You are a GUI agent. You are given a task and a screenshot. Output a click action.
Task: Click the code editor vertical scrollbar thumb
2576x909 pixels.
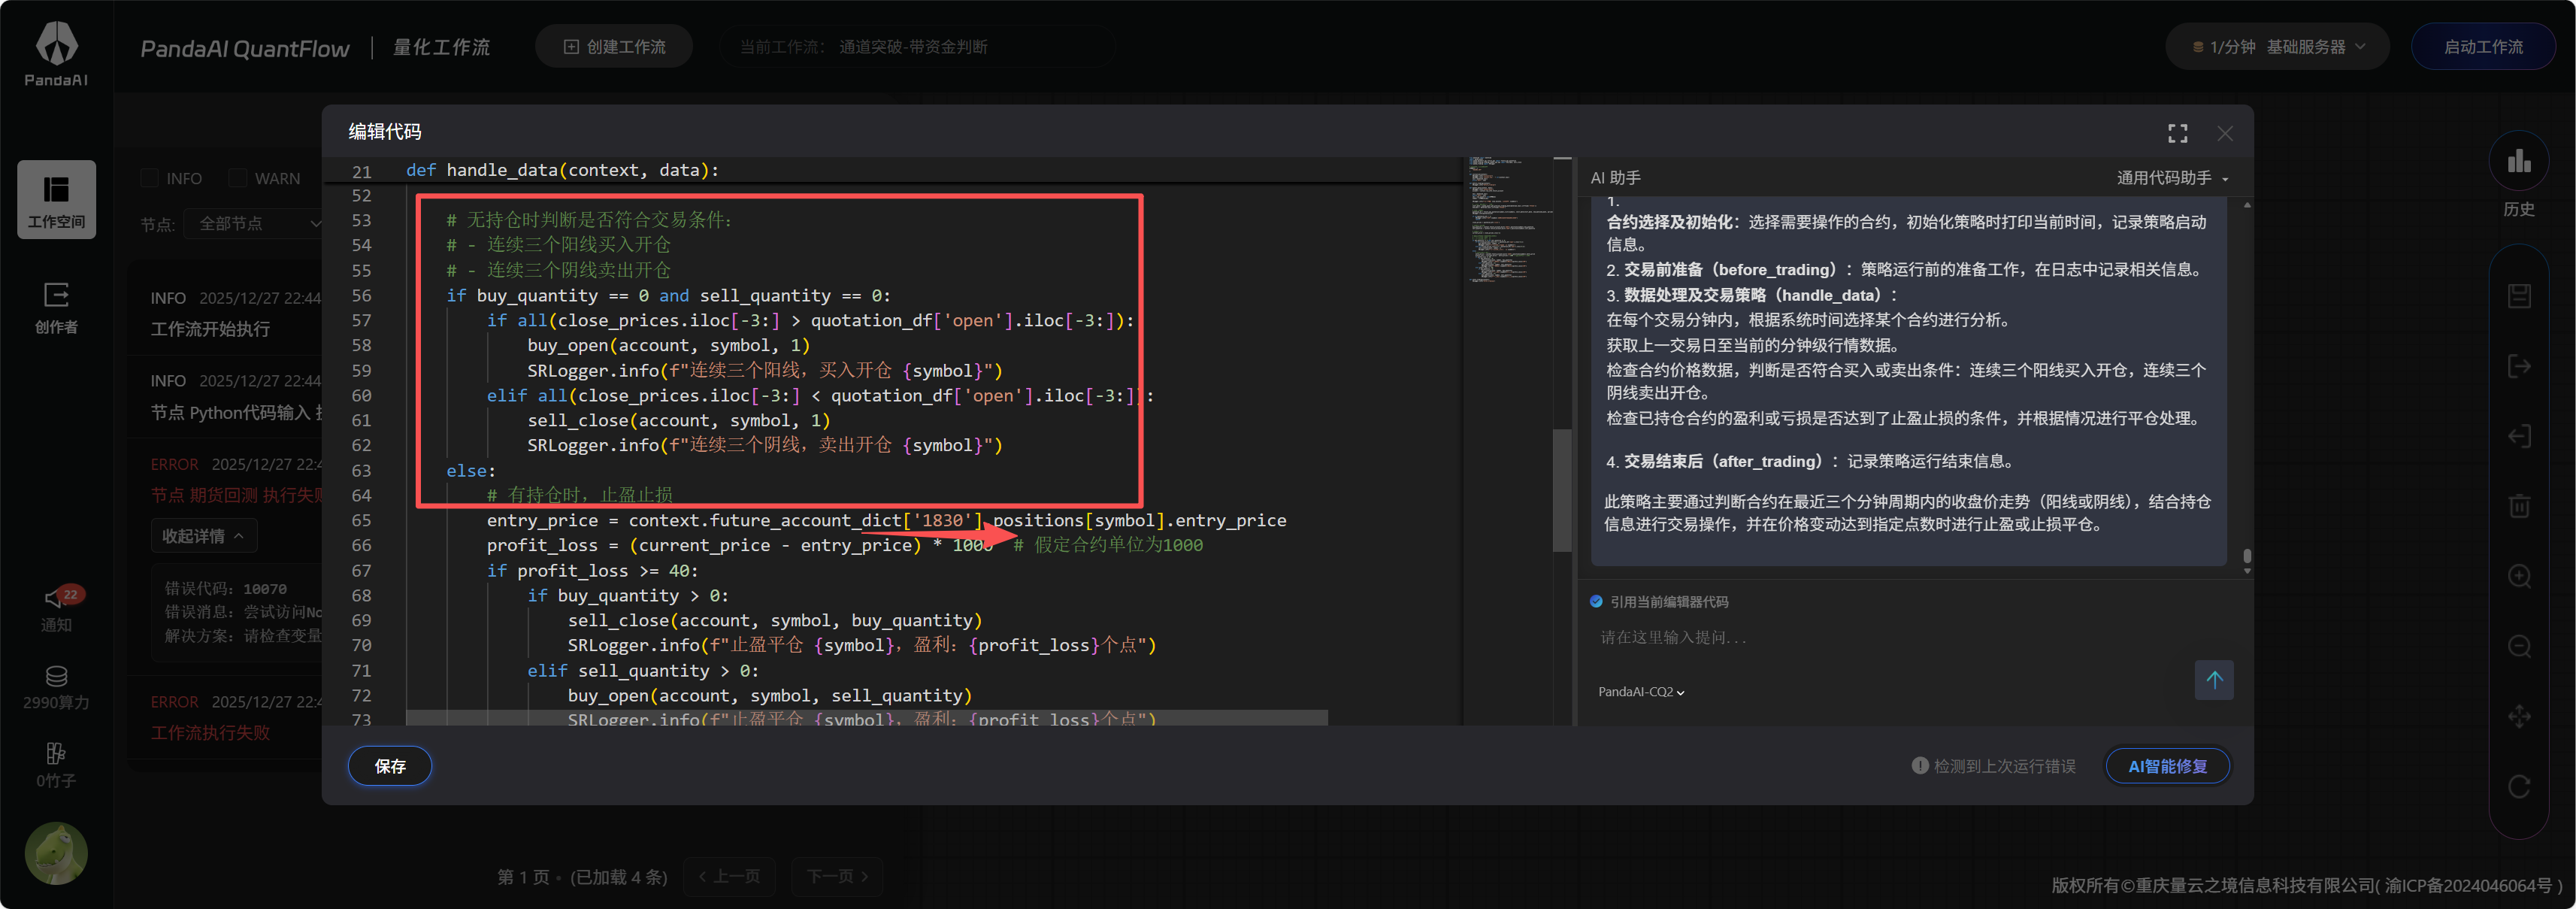(x=1561, y=490)
